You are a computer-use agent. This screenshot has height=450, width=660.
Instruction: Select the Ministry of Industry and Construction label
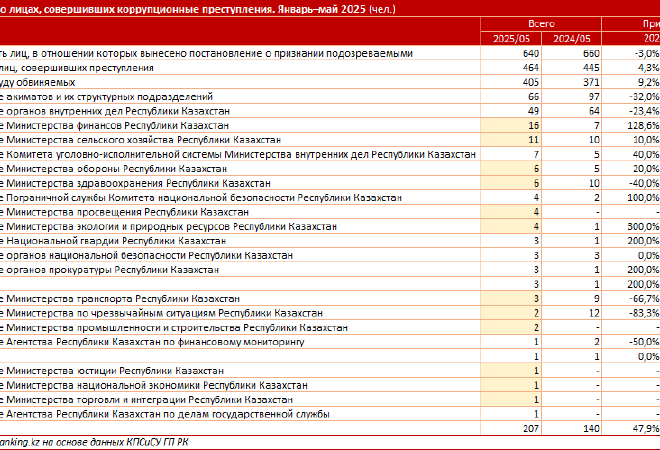pyautogui.click(x=174, y=328)
